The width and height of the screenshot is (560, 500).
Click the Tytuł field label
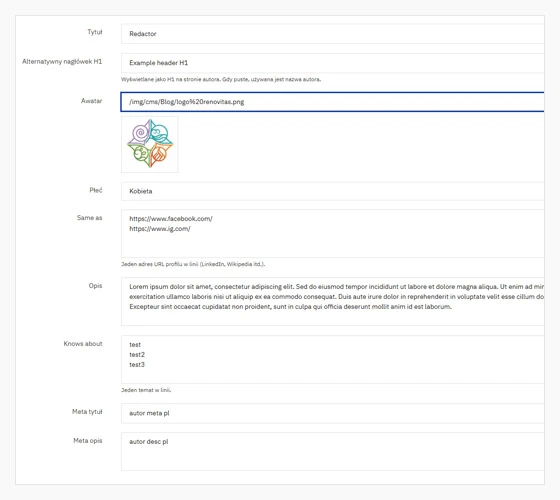click(95, 32)
